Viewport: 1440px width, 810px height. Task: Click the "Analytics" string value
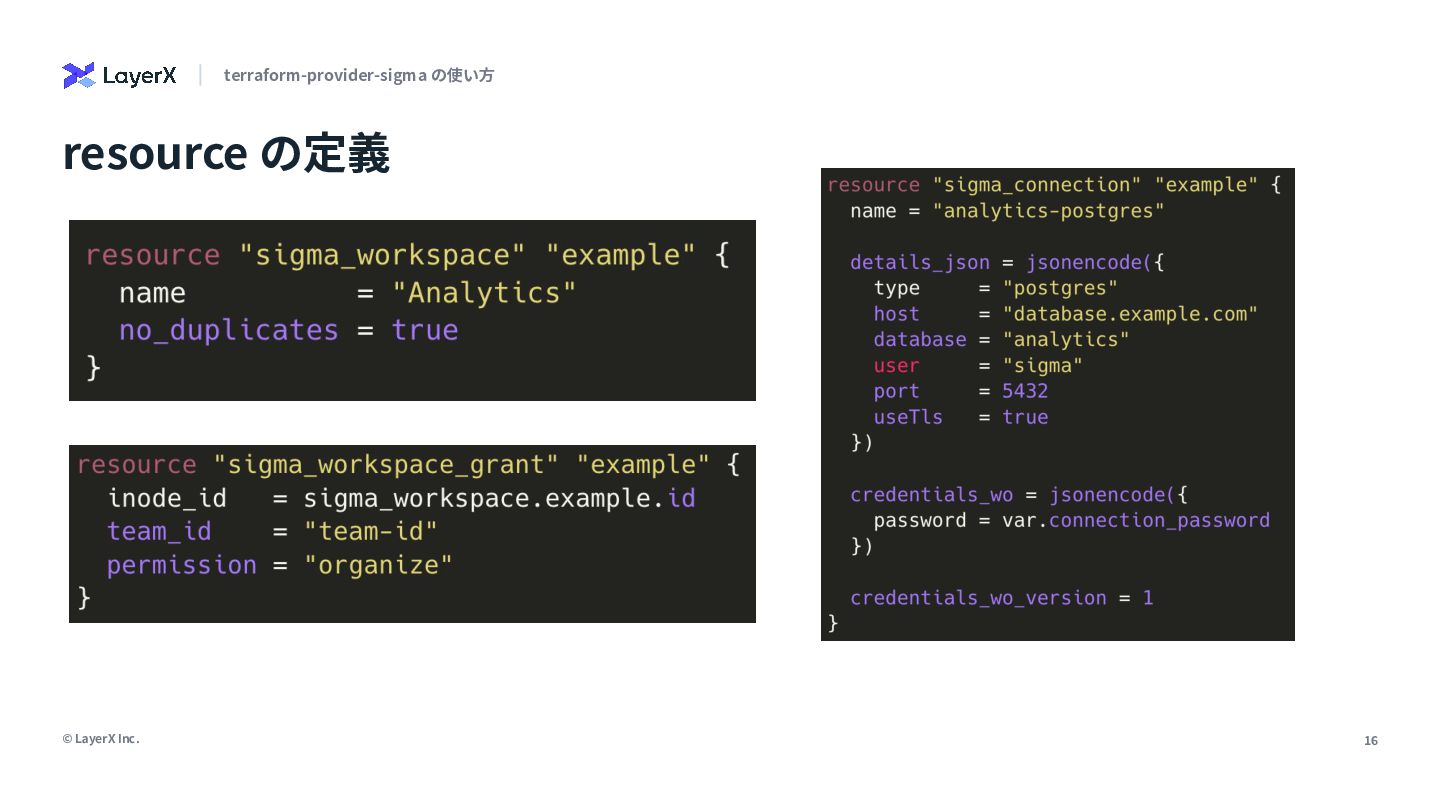pos(484,293)
